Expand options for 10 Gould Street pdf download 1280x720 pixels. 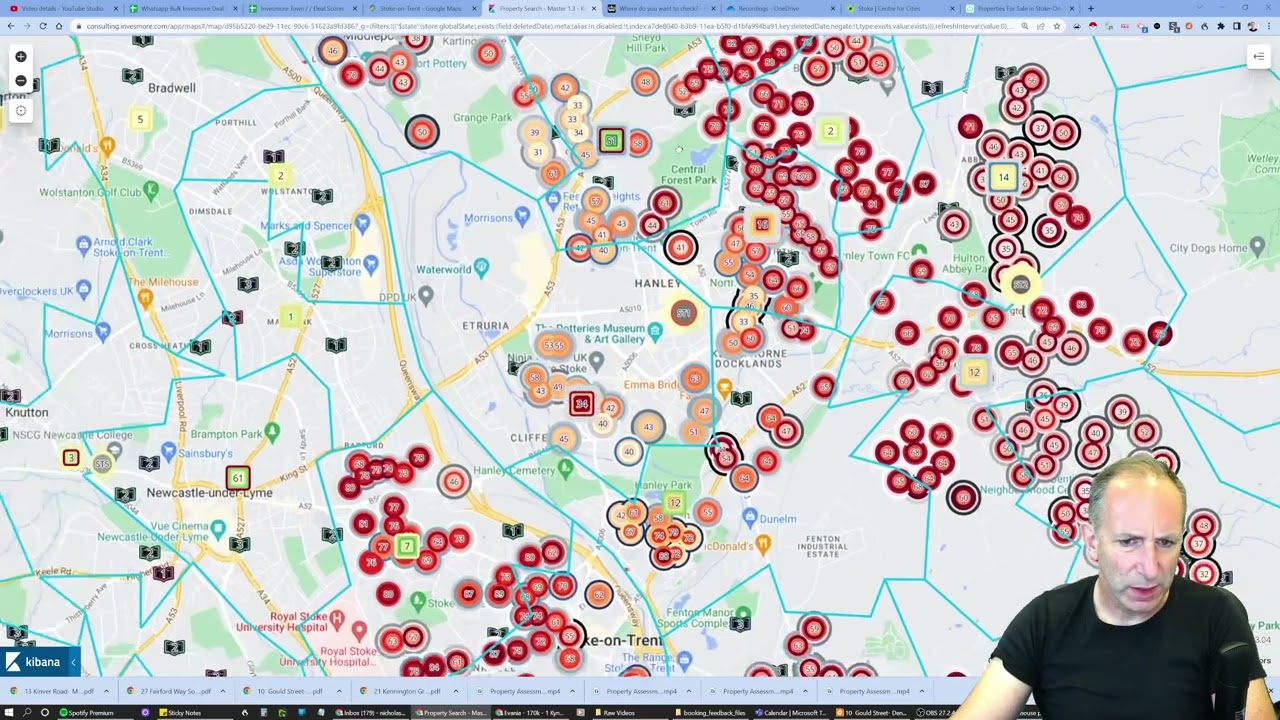[x=338, y=691]
